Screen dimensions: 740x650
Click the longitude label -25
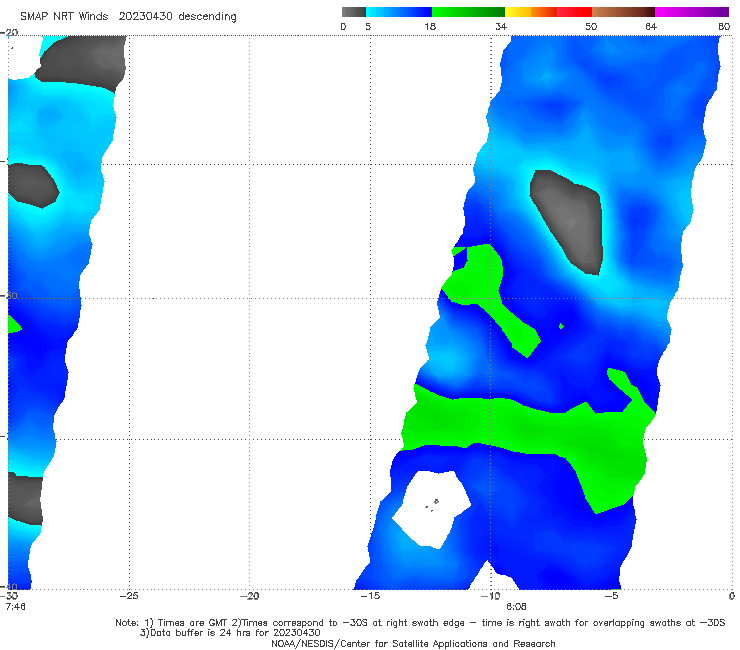click(x=129, y=596)
